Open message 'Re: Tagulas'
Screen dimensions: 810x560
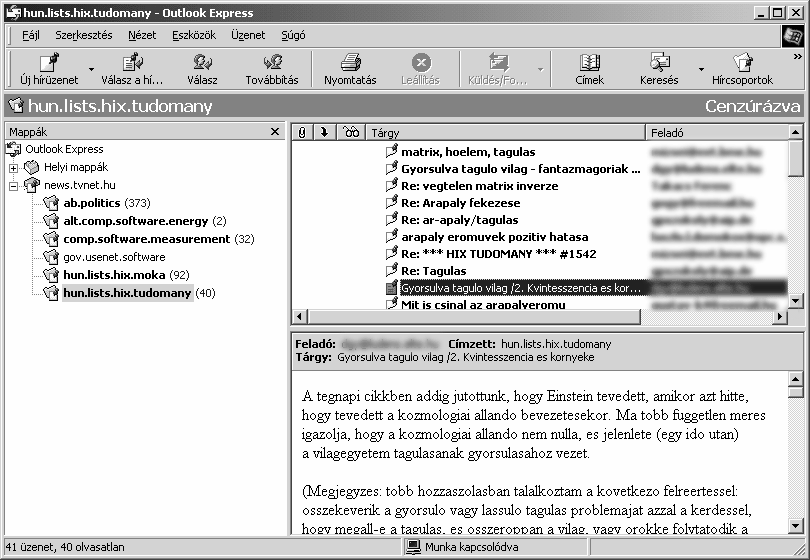tap(433, 271)
